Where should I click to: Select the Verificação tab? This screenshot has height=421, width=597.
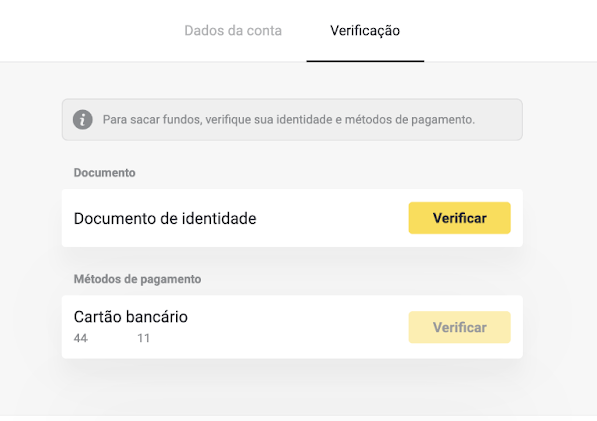click(365, 30)
